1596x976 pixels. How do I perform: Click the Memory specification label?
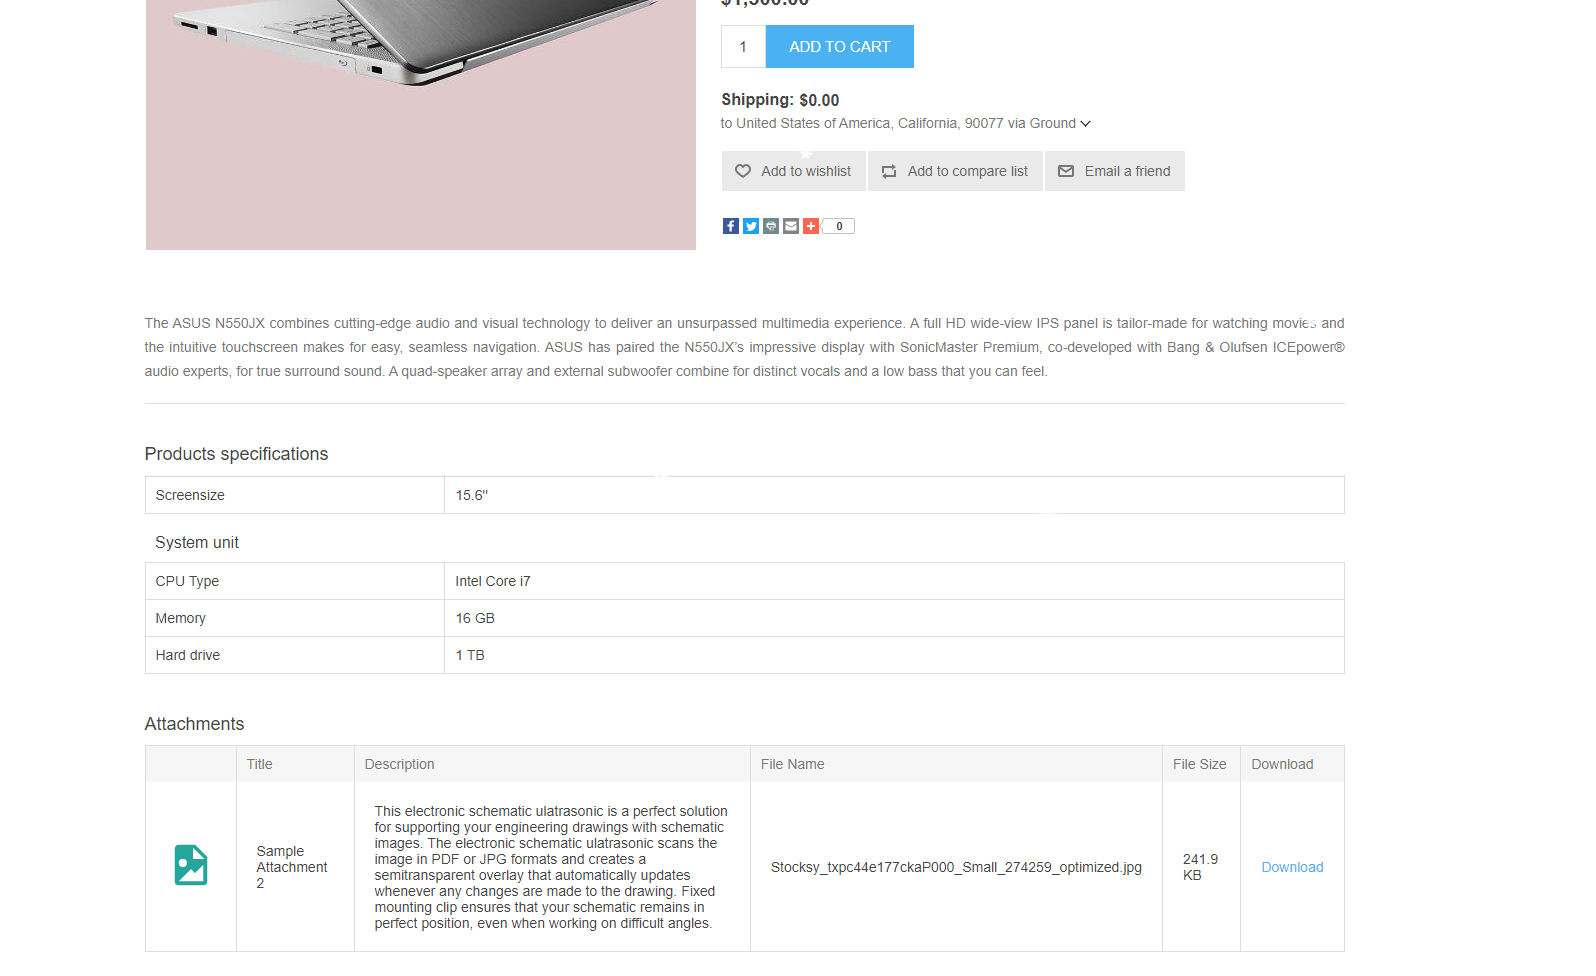tap(180, 618)
